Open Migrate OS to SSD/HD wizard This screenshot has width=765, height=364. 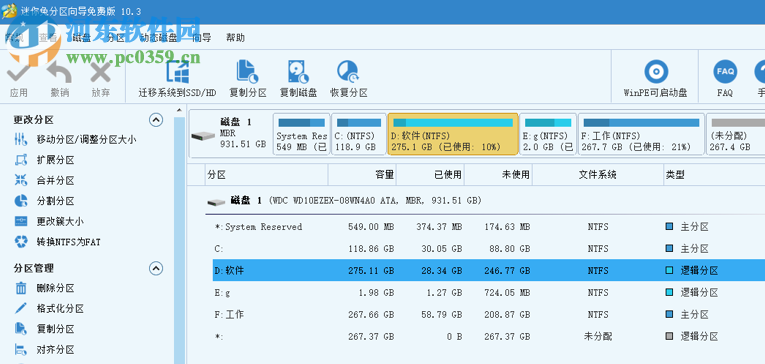pyautogui.click(x=177, y=80)
